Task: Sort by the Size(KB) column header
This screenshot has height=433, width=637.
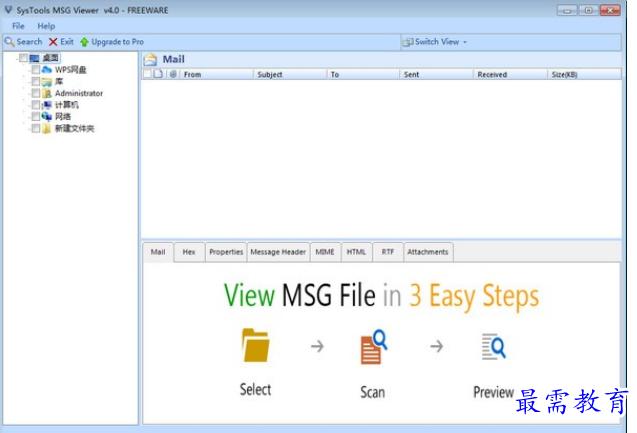Action: 585,74
